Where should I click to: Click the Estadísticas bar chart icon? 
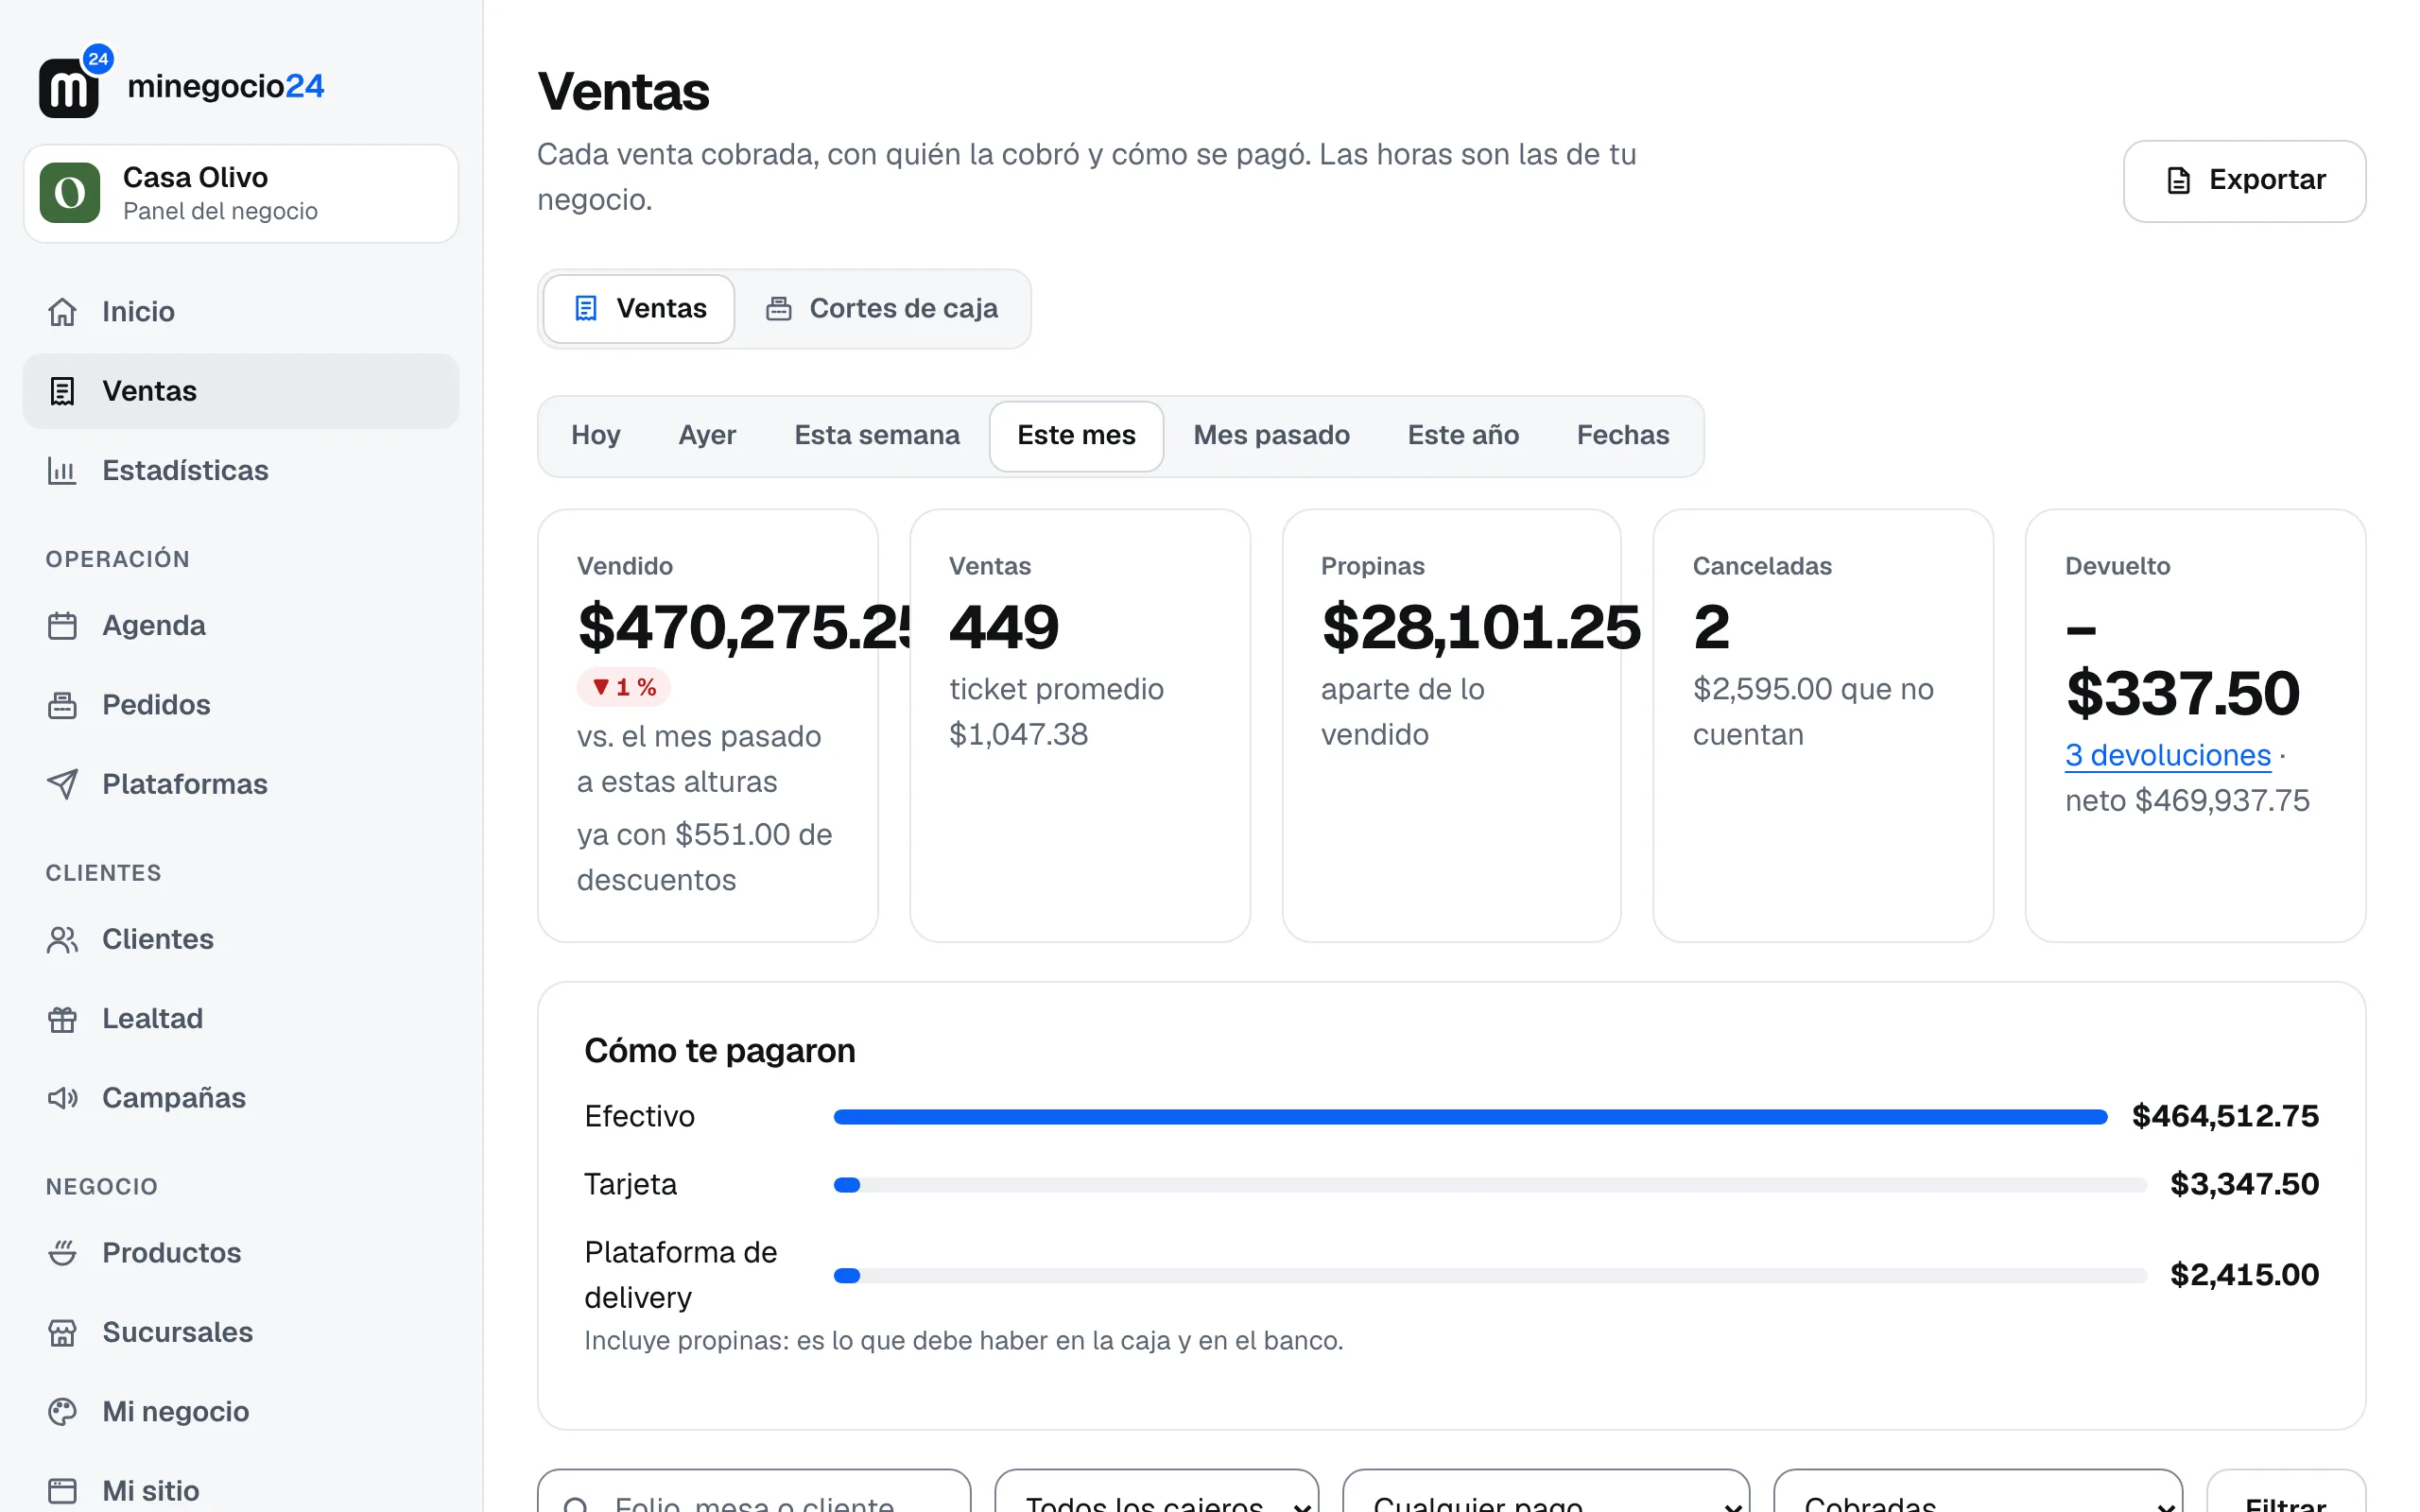(62, 470)
